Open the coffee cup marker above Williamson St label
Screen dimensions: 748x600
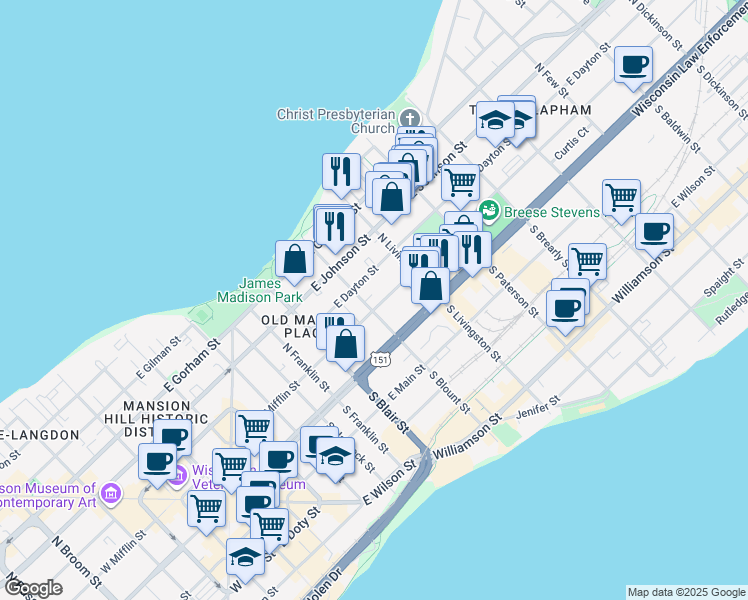tap(654, 233)
